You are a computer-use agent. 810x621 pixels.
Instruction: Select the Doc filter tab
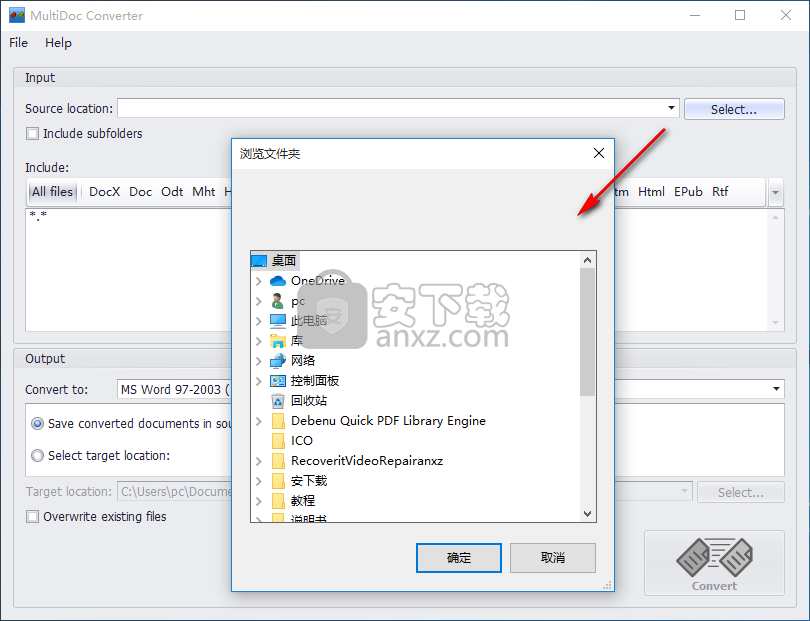[x=141, y=192]
